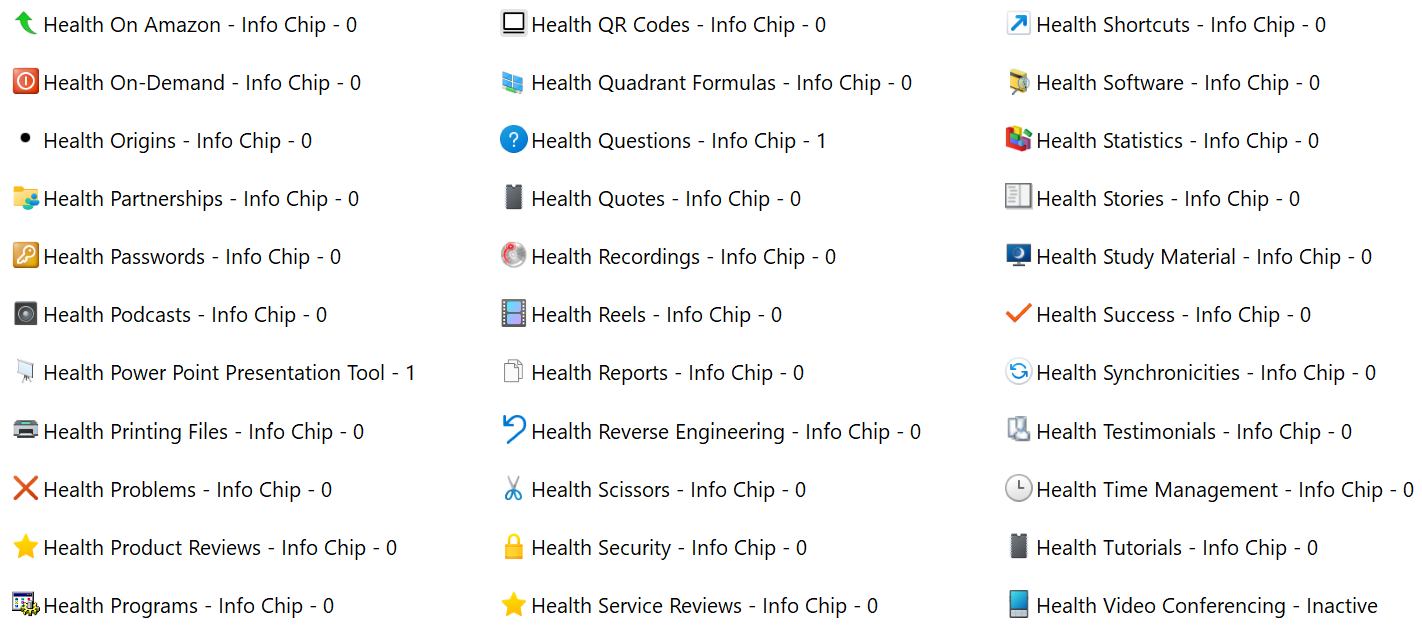Click the yellow padlock Health Security icon

(513, 547)
